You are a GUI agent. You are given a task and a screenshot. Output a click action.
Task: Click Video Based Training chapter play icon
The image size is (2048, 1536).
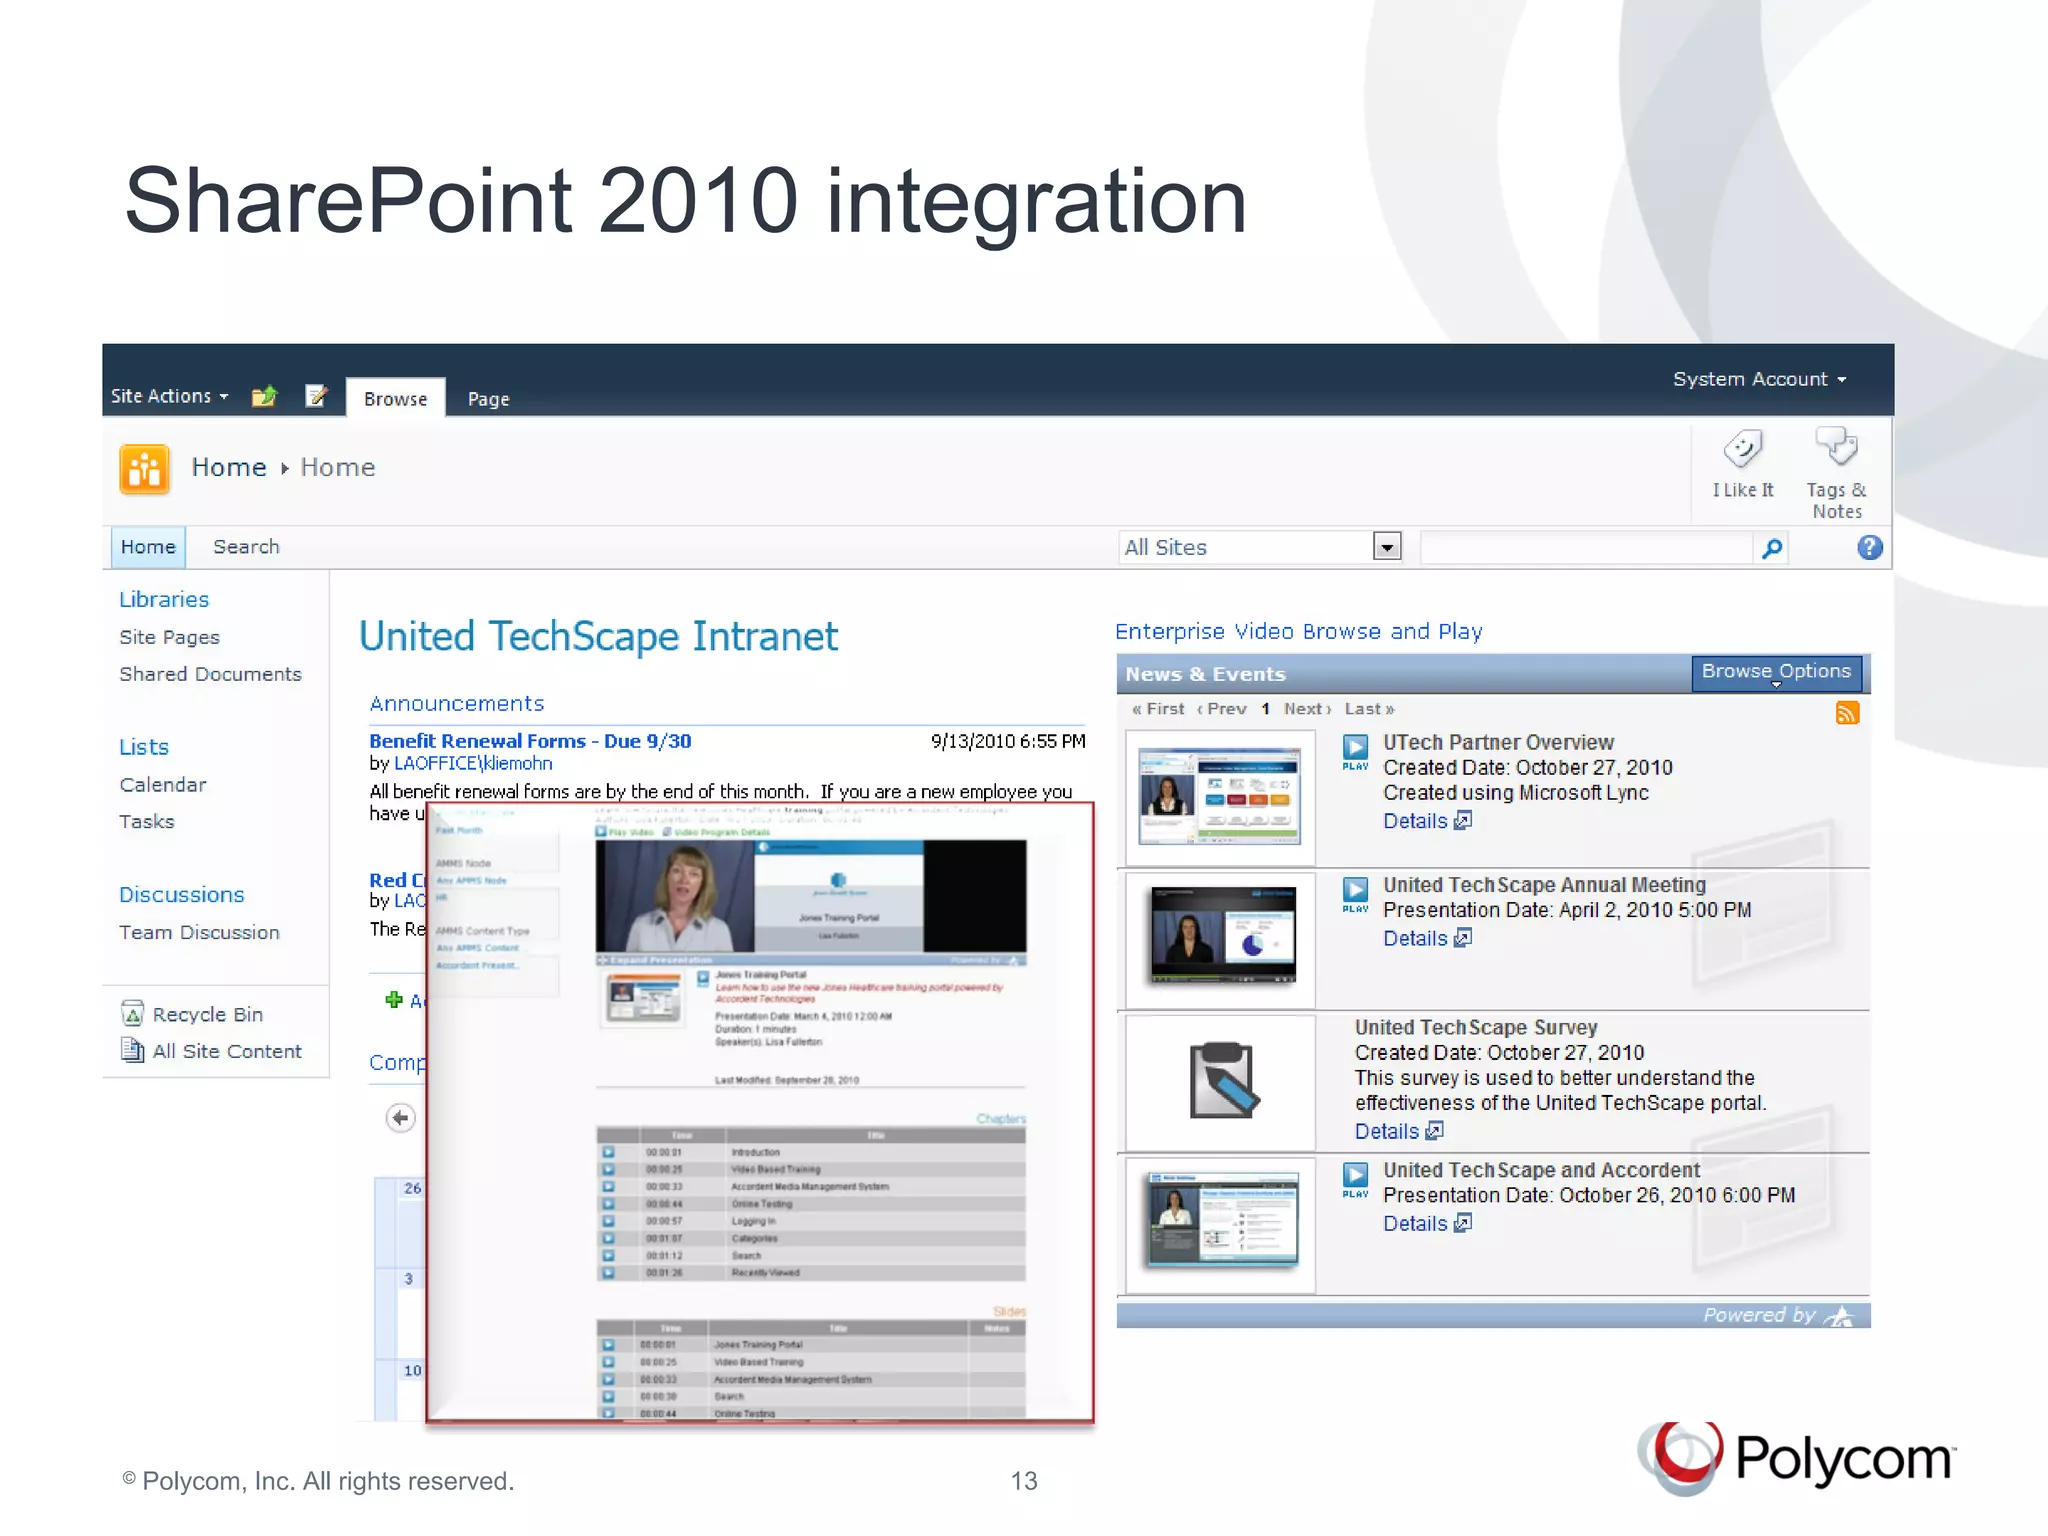(x=608, y=1170)
